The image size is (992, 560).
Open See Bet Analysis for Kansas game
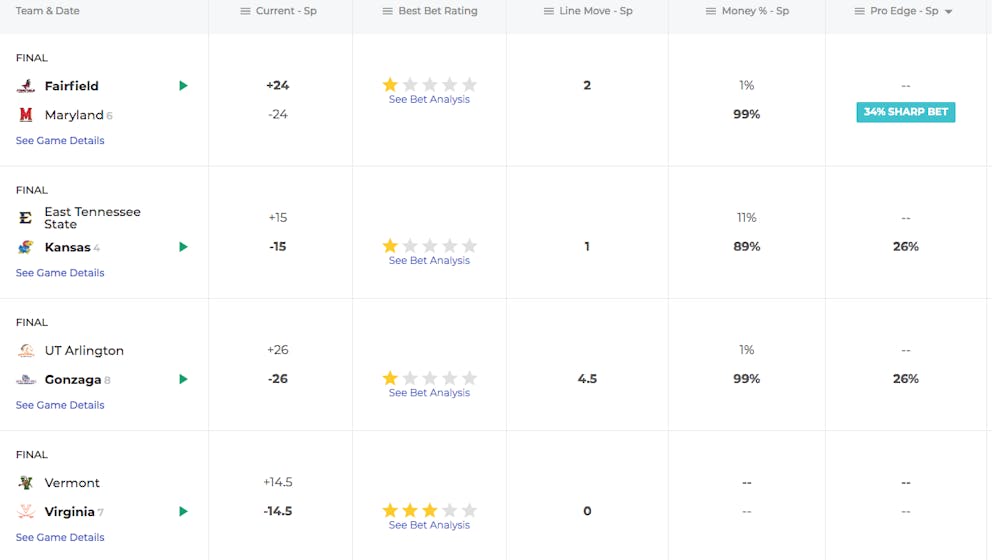[x=429, y=261]
